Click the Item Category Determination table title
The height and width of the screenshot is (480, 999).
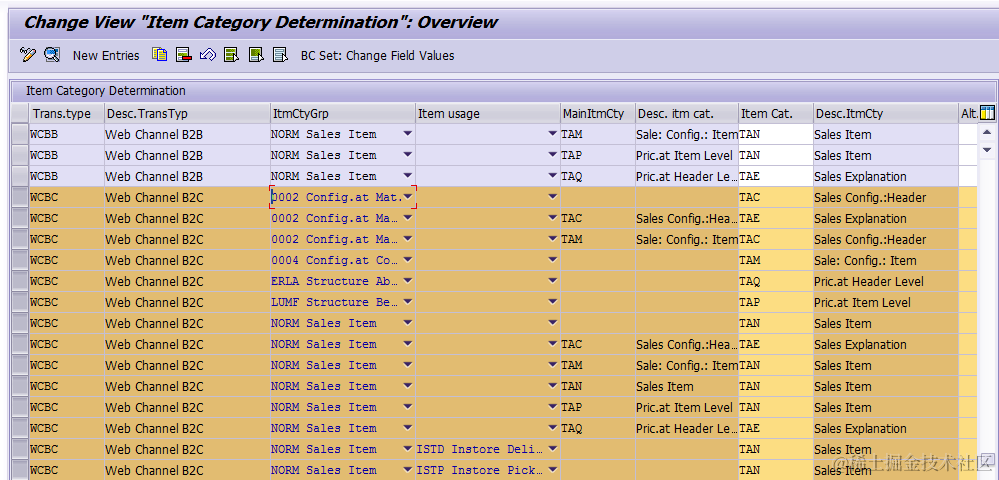tap(106, 91)
